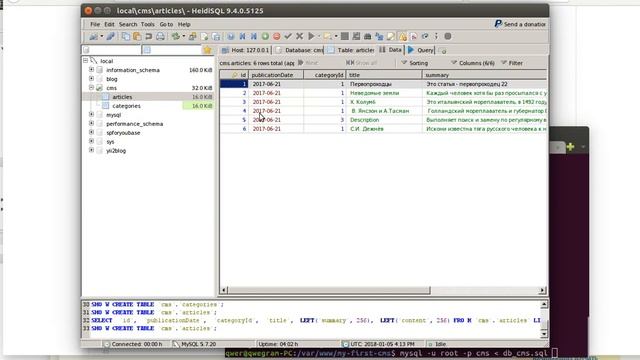Click the blue Help toolbar icon
Screen dimensions: 640x360
click(x=231, y=37)
